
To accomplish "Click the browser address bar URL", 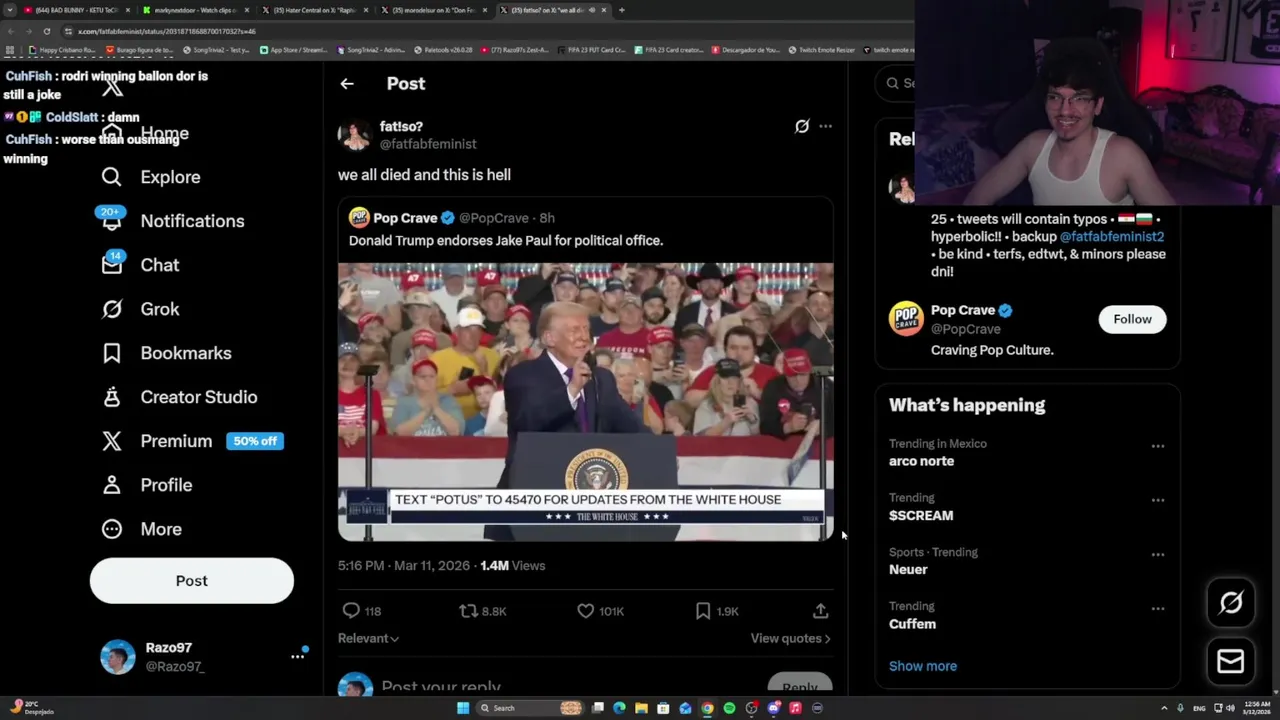I will 167,31.
